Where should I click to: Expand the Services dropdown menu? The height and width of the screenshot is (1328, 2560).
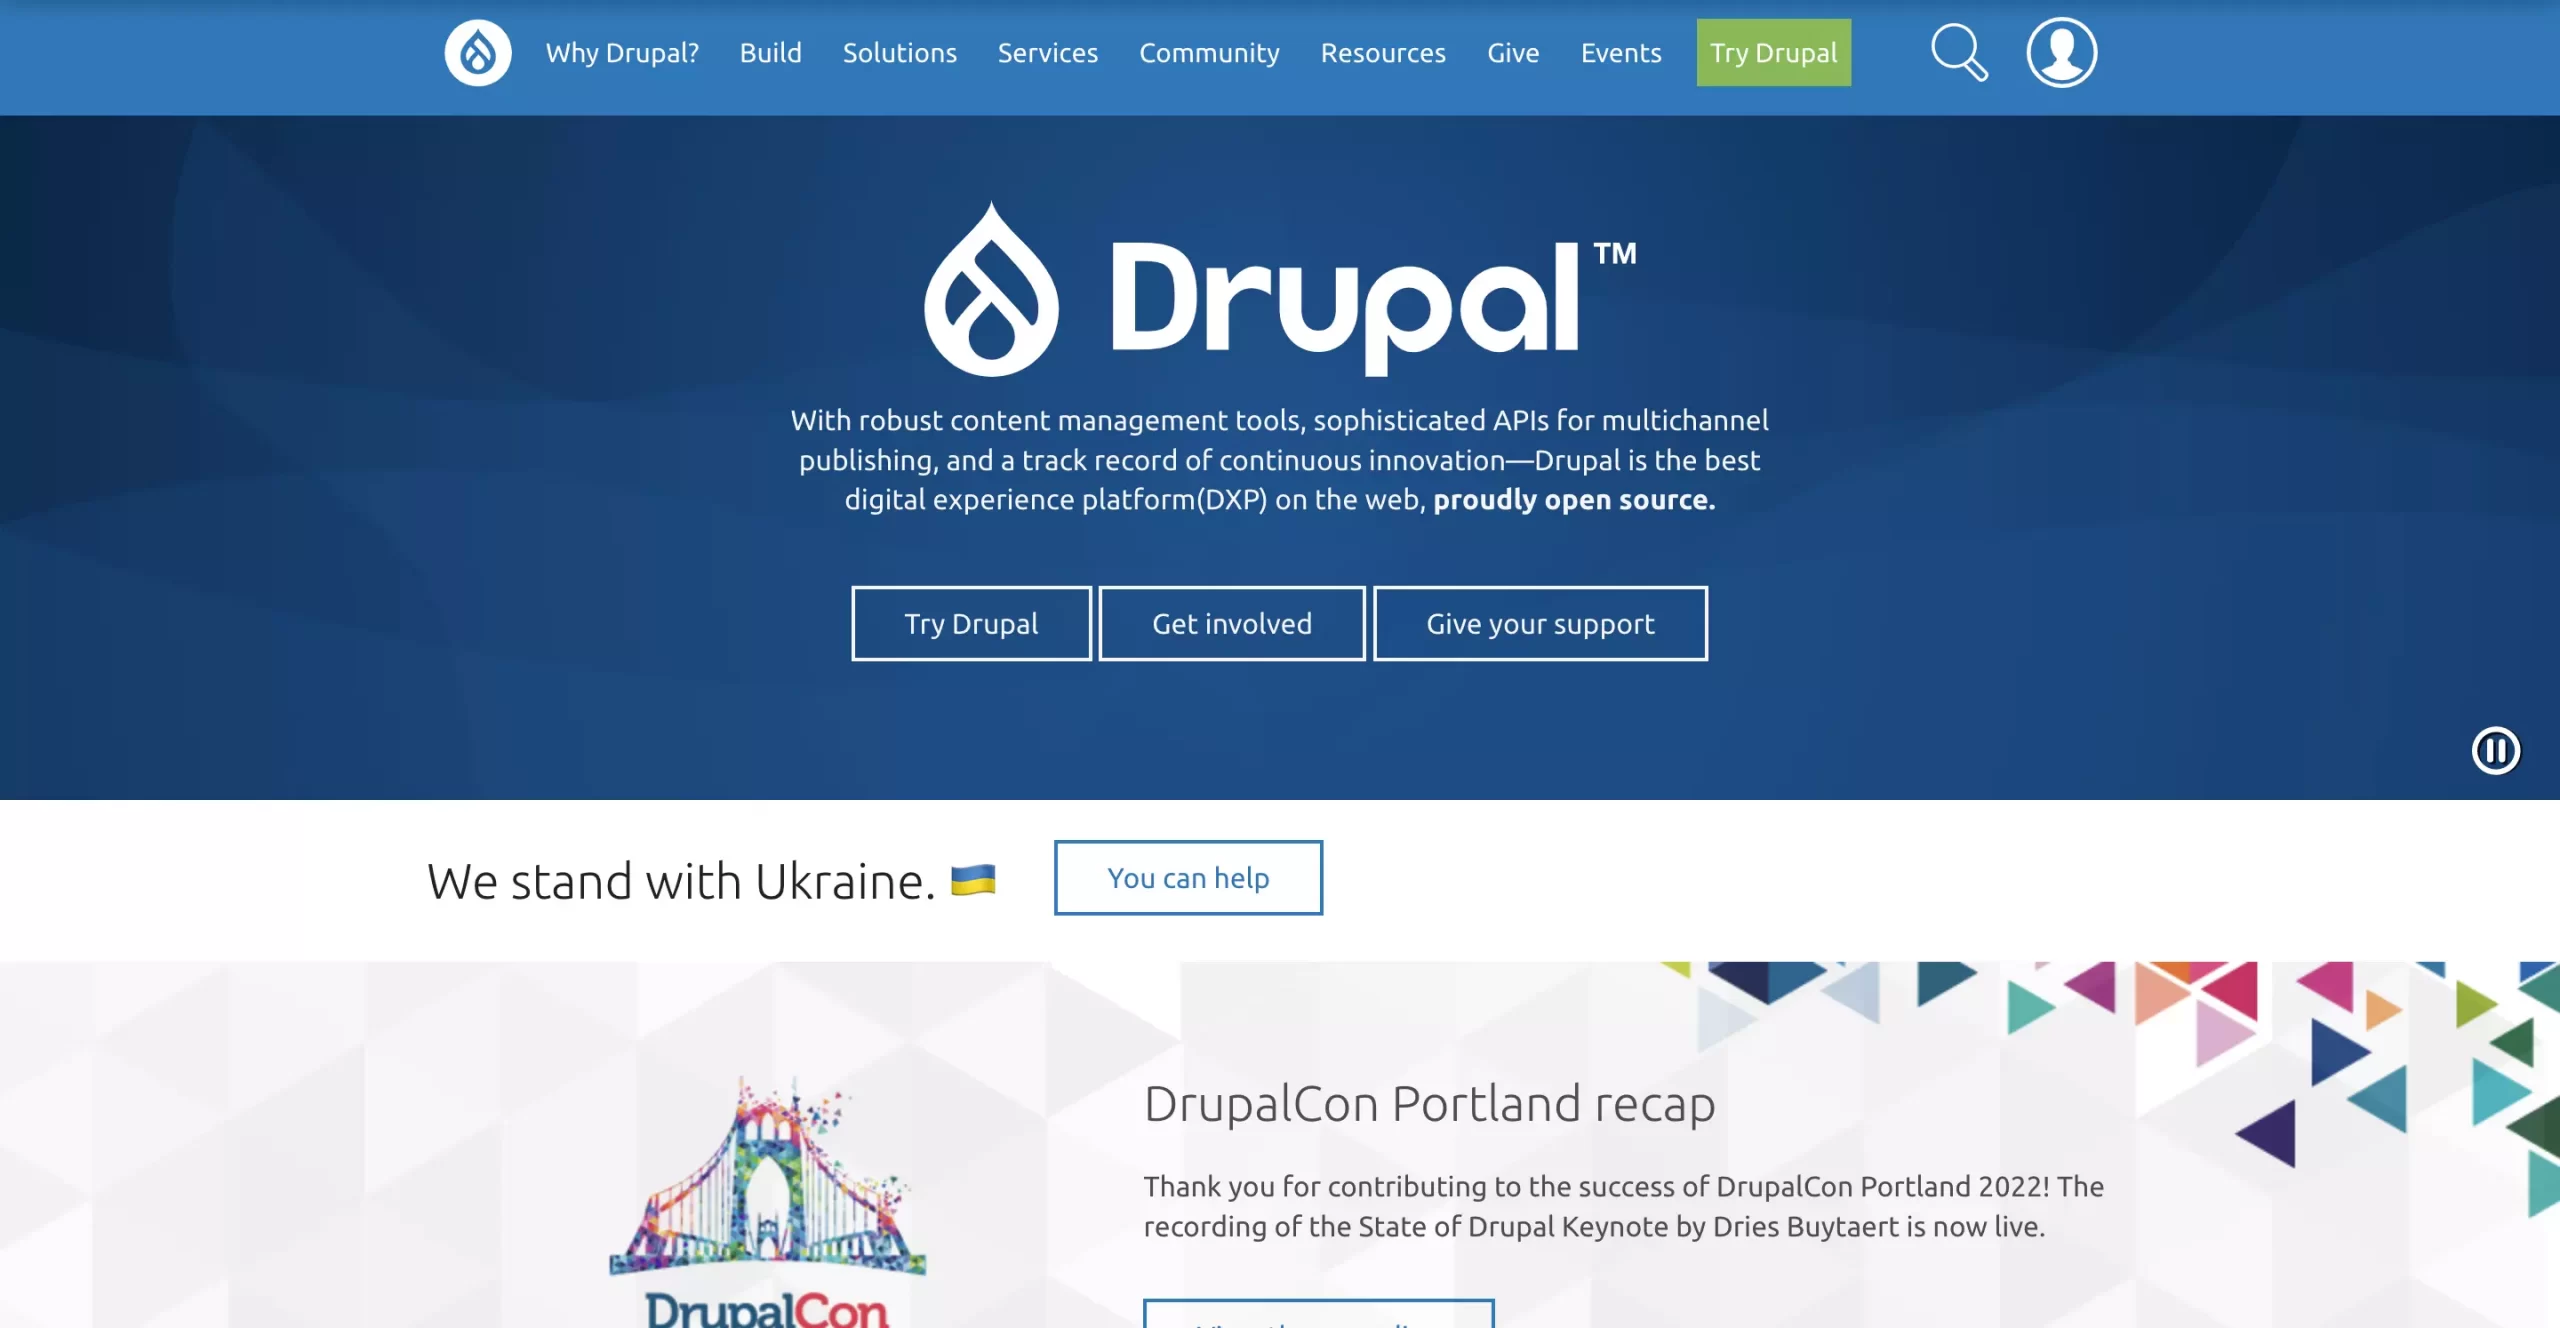tap(1048, 53)
